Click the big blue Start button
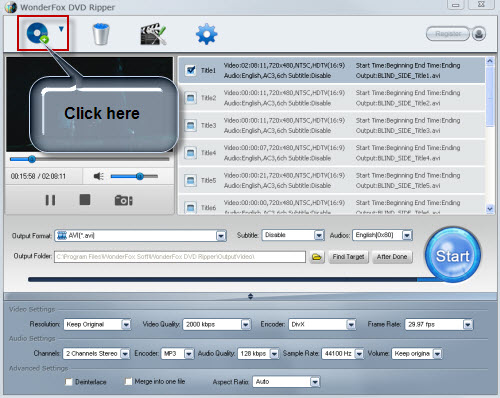The image size is (500, 398). [x=453, y=255]
